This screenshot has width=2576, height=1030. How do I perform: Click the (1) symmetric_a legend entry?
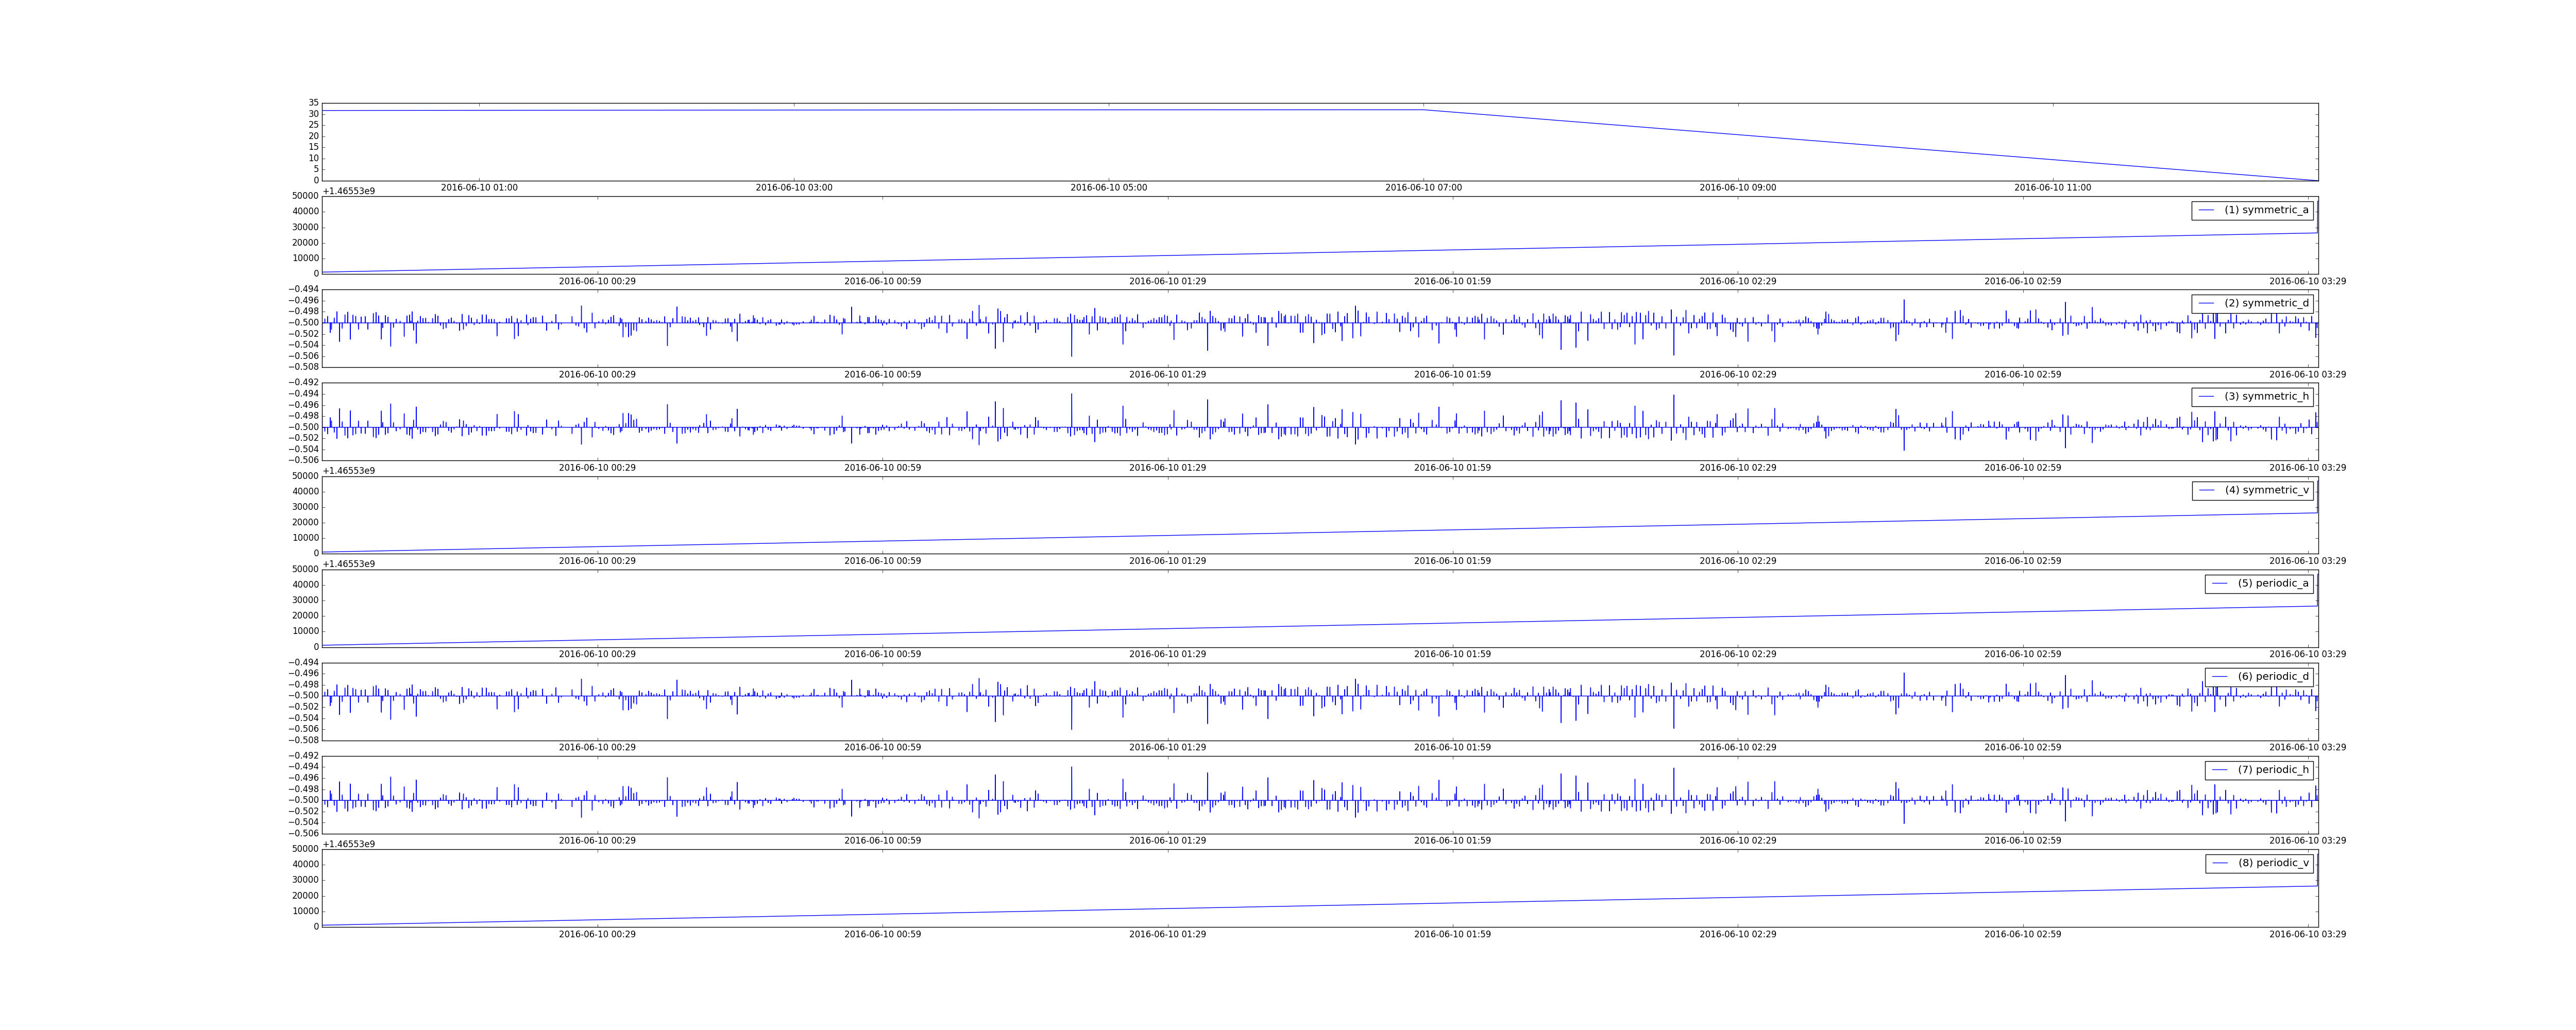pyautogui.click(x=2252, y=210)
